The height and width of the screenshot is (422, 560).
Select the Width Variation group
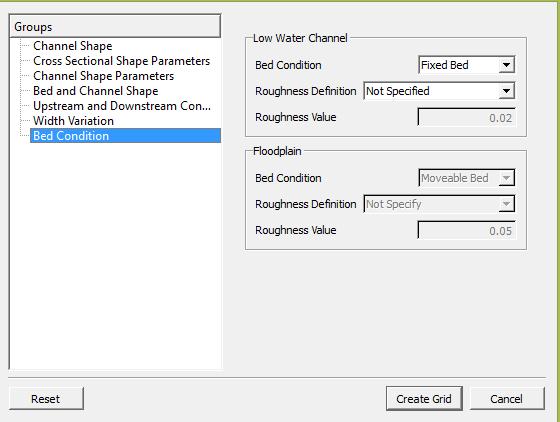click(73, 121)
